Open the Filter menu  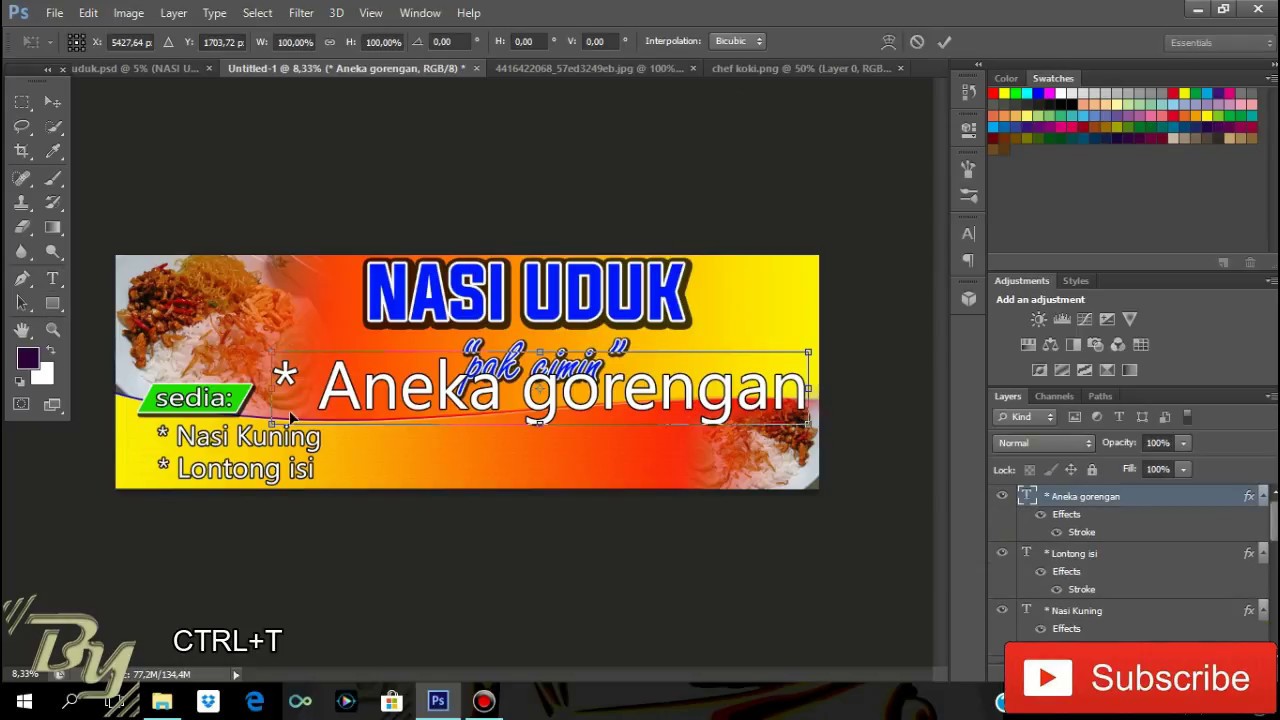(301, 13)
